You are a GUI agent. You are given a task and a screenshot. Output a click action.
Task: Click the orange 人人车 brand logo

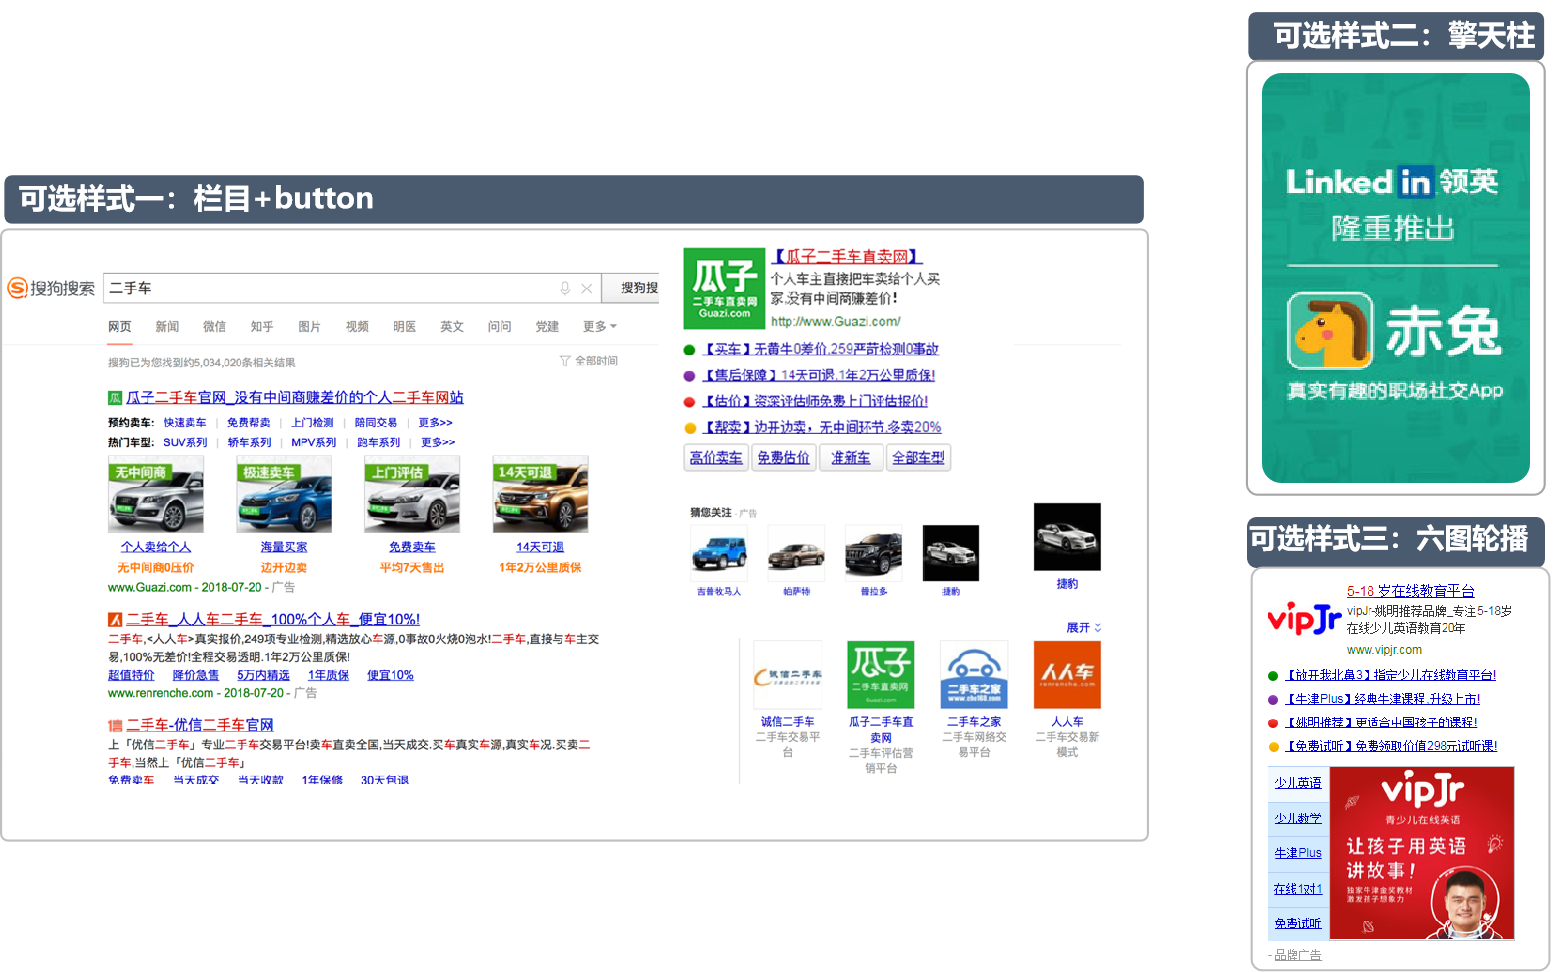pos(1066,674)
